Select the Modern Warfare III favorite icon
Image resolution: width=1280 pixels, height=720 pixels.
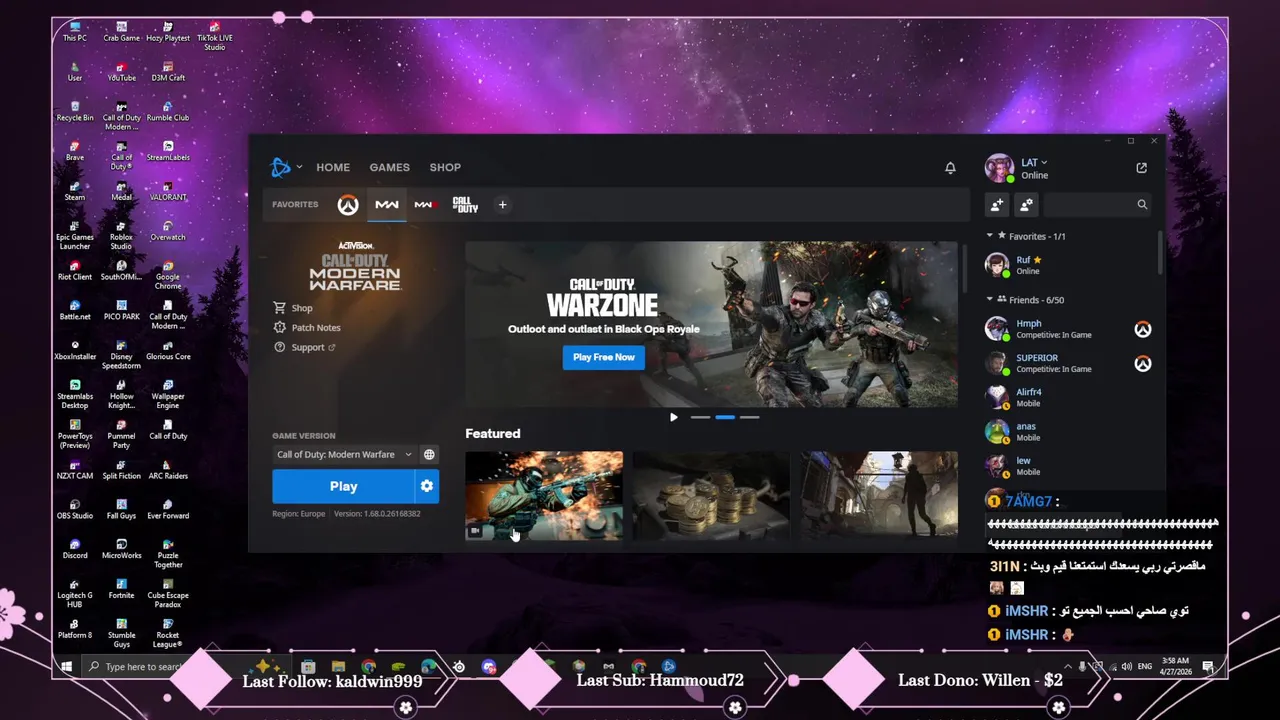coord(424,205)
